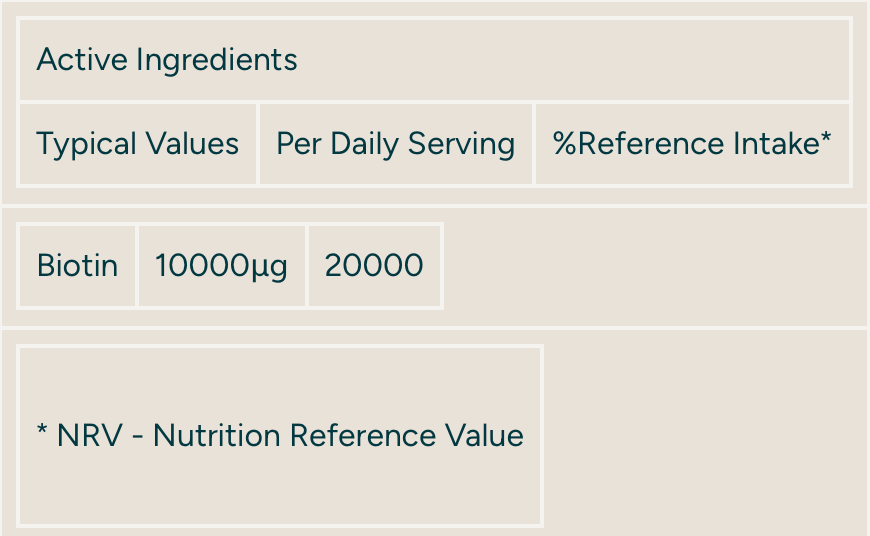Screen dimensions: 870x536
Task: Click the µg unit after 10000
Action: (268, 268)
